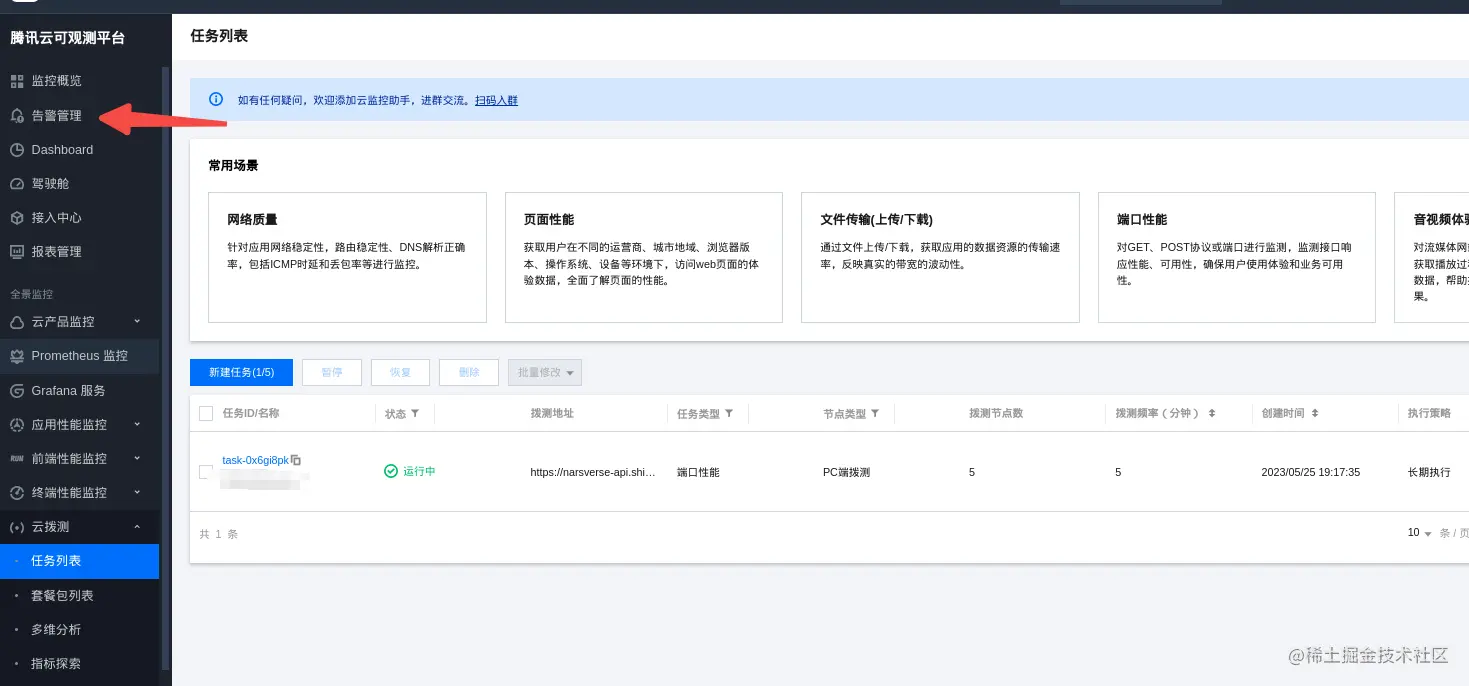This screenshot has width=1469, height=686.
Task: Click the 新建任务(1/5) button
Action: click(241, 372)
